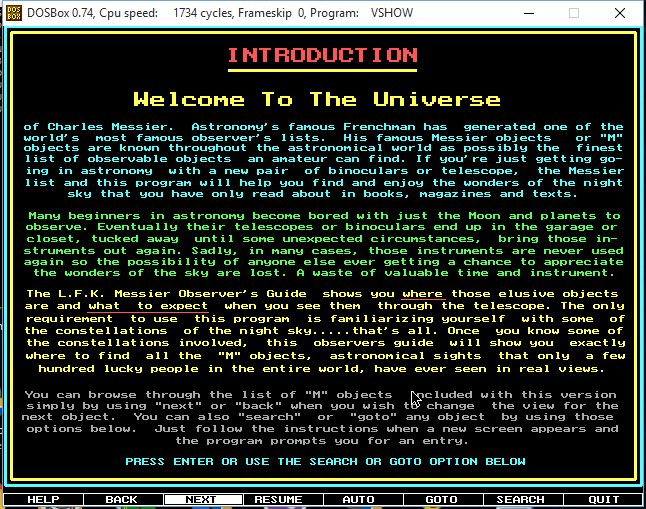Start AUTO mode from bottom menu

[358, 499]
